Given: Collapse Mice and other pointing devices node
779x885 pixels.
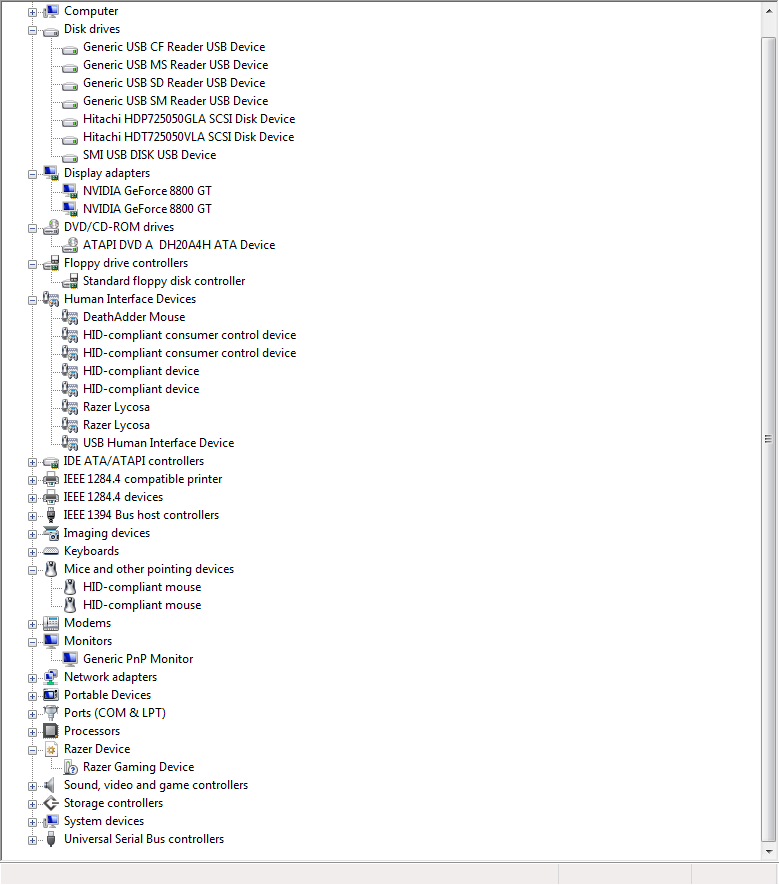Looking at the screenshot, I should click(x=32, y=570).
